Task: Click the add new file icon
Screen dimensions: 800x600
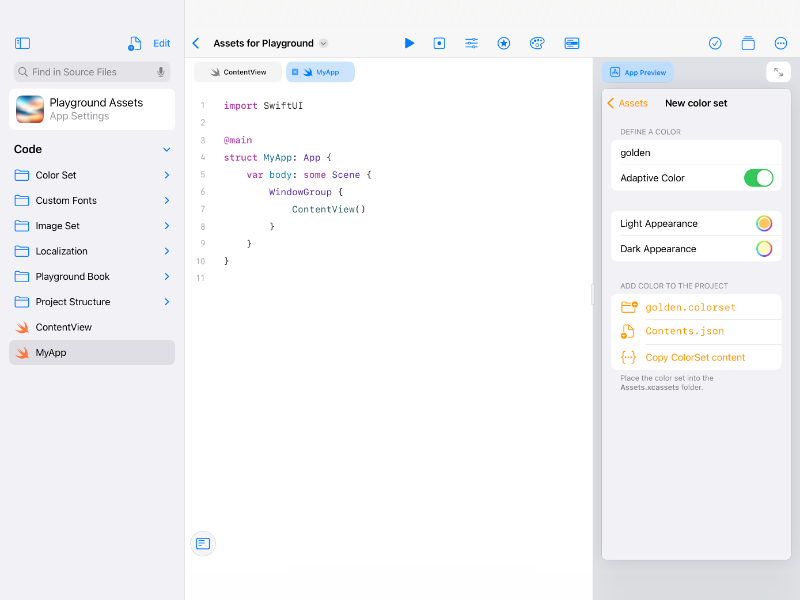Action: (135, 44)
